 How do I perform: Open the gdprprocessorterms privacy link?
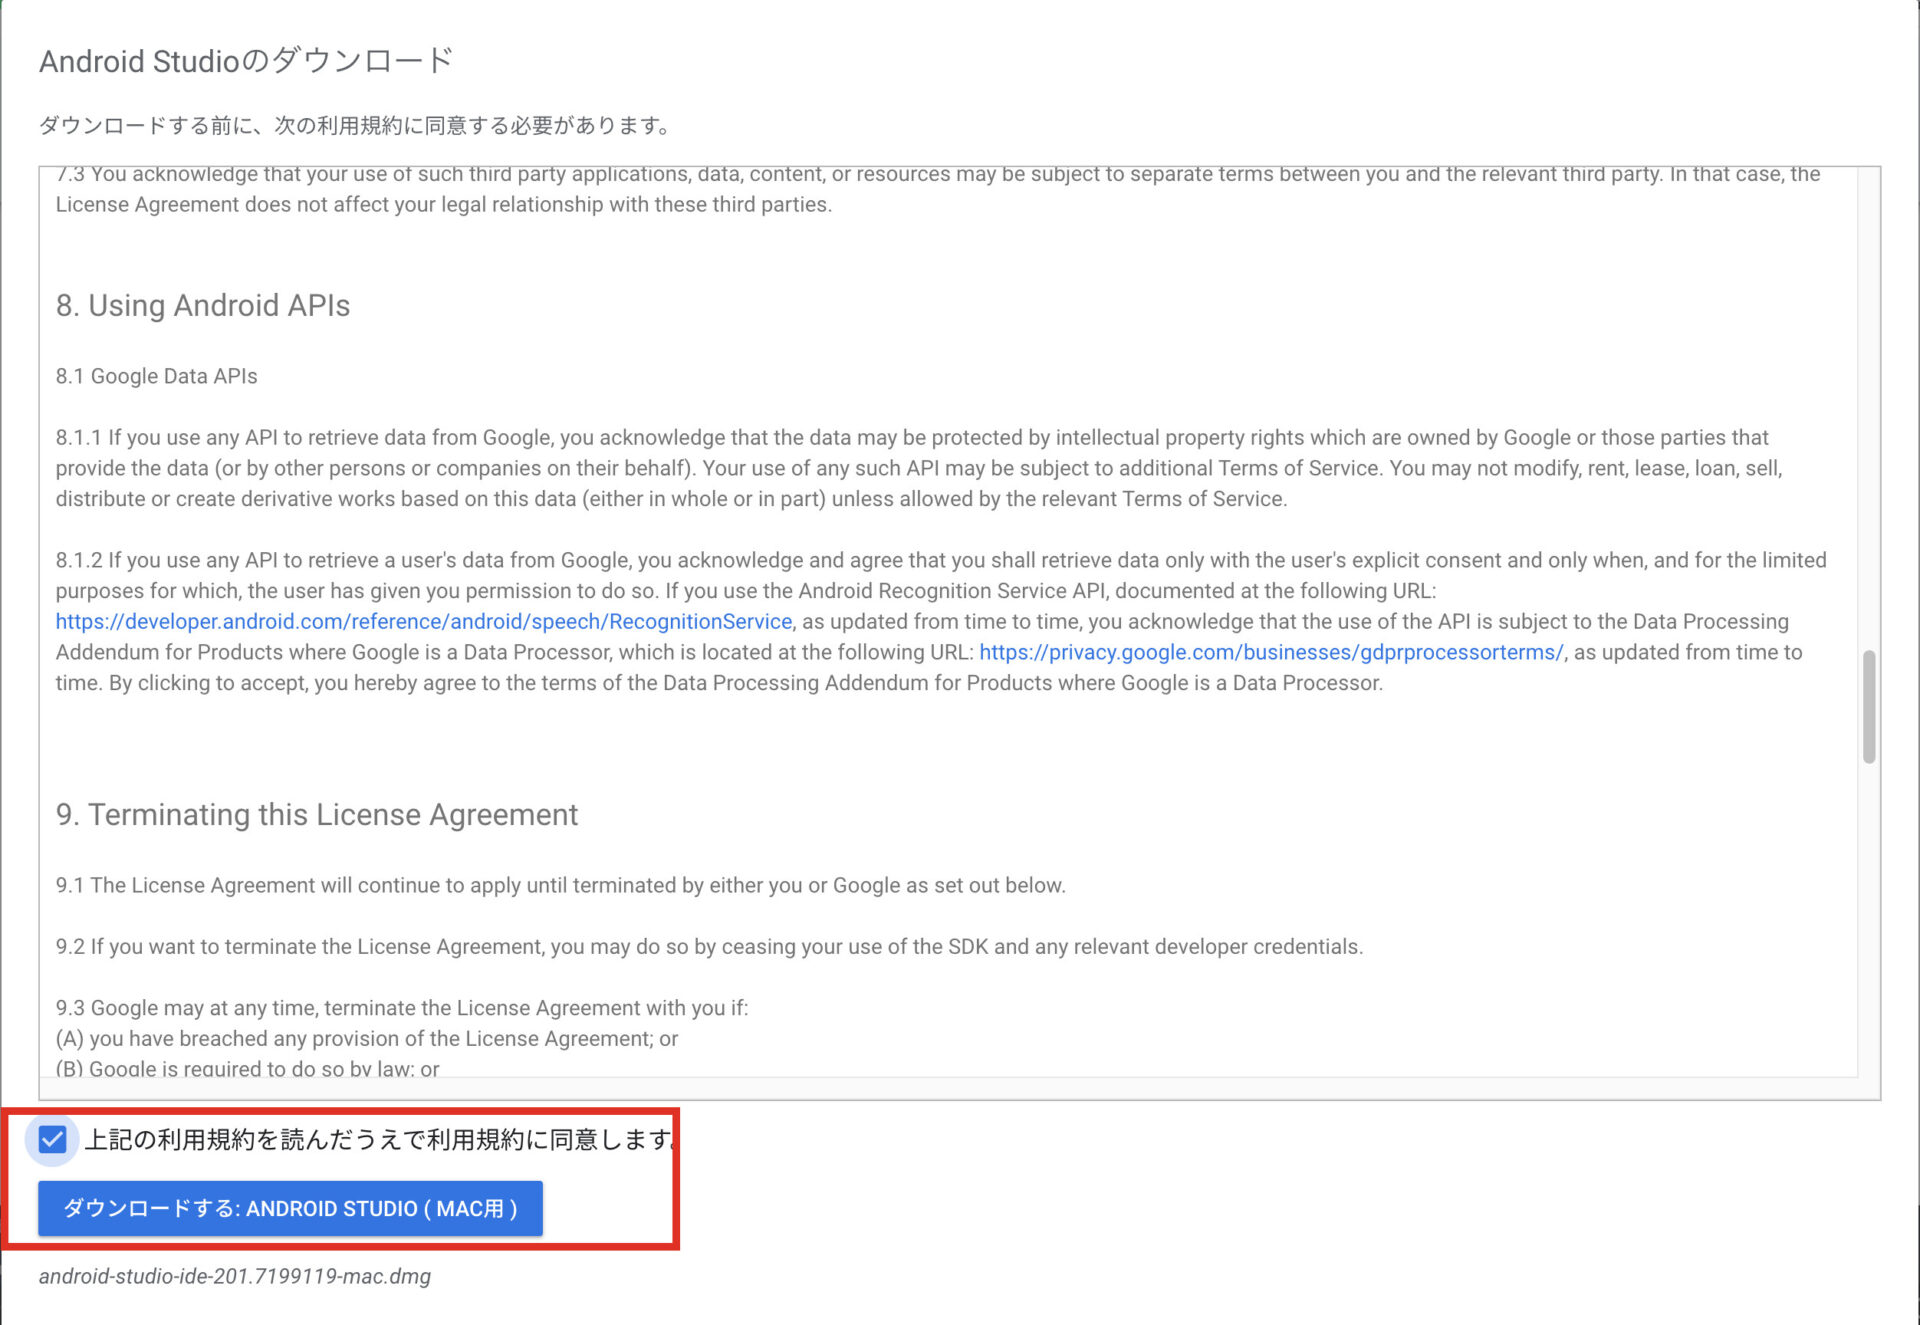[1271, 652]
